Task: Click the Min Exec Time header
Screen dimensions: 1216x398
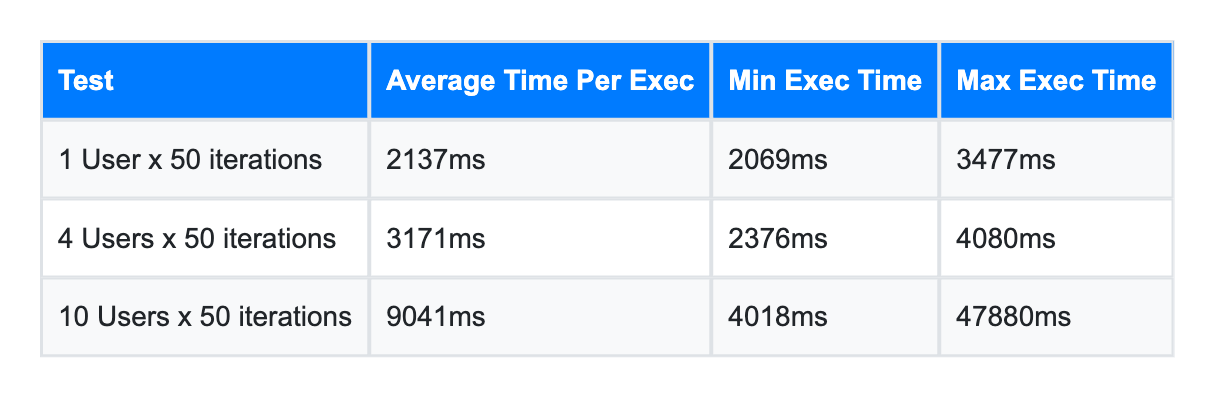Action: click(x=825, y=81)
